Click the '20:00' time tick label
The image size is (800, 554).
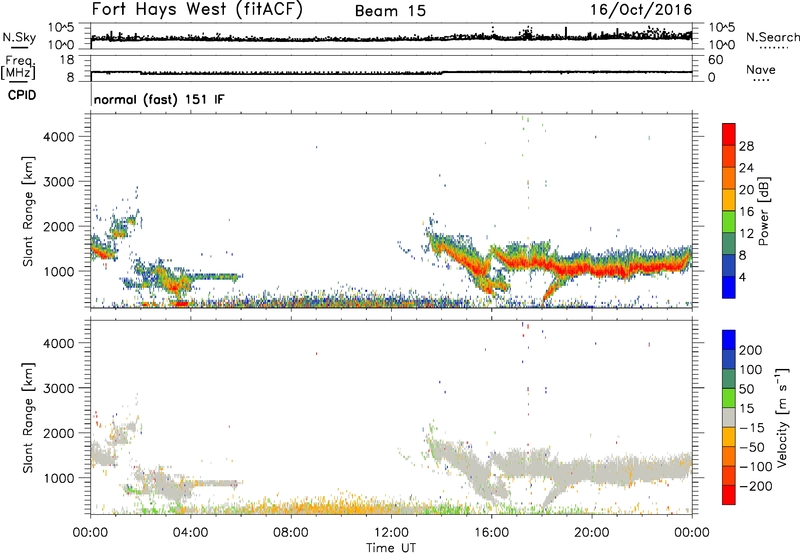coord(592,533)
